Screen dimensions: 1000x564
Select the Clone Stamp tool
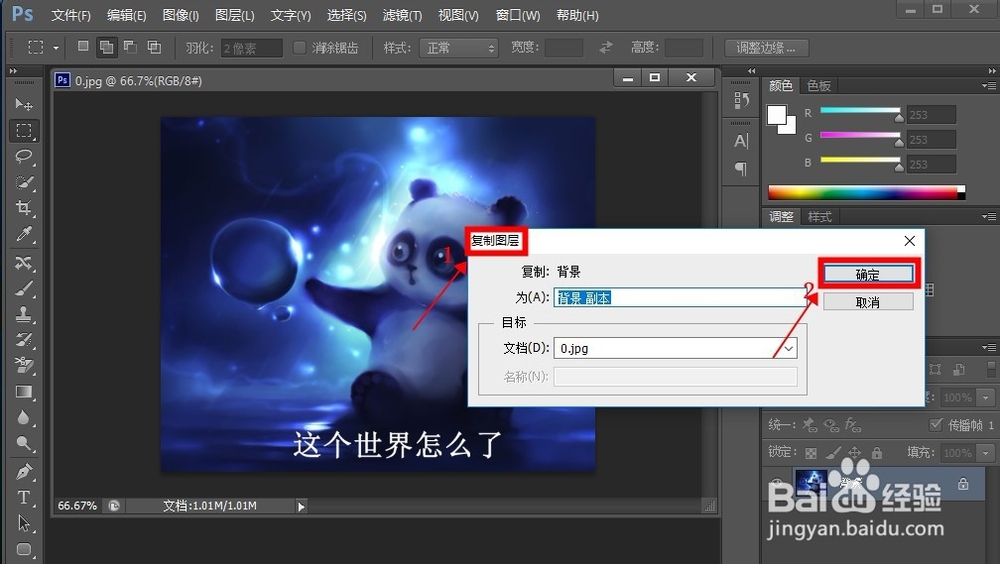(x=24, y=314)
